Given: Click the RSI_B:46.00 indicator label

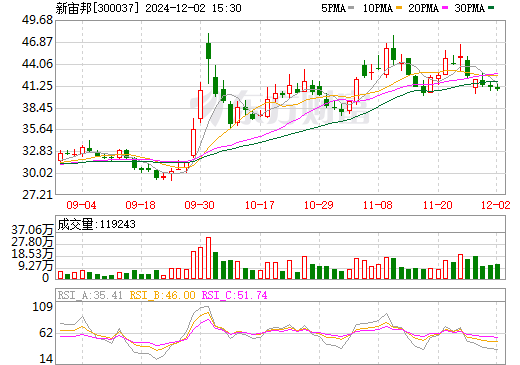Looking at the screenshot, I should (162, 295).
